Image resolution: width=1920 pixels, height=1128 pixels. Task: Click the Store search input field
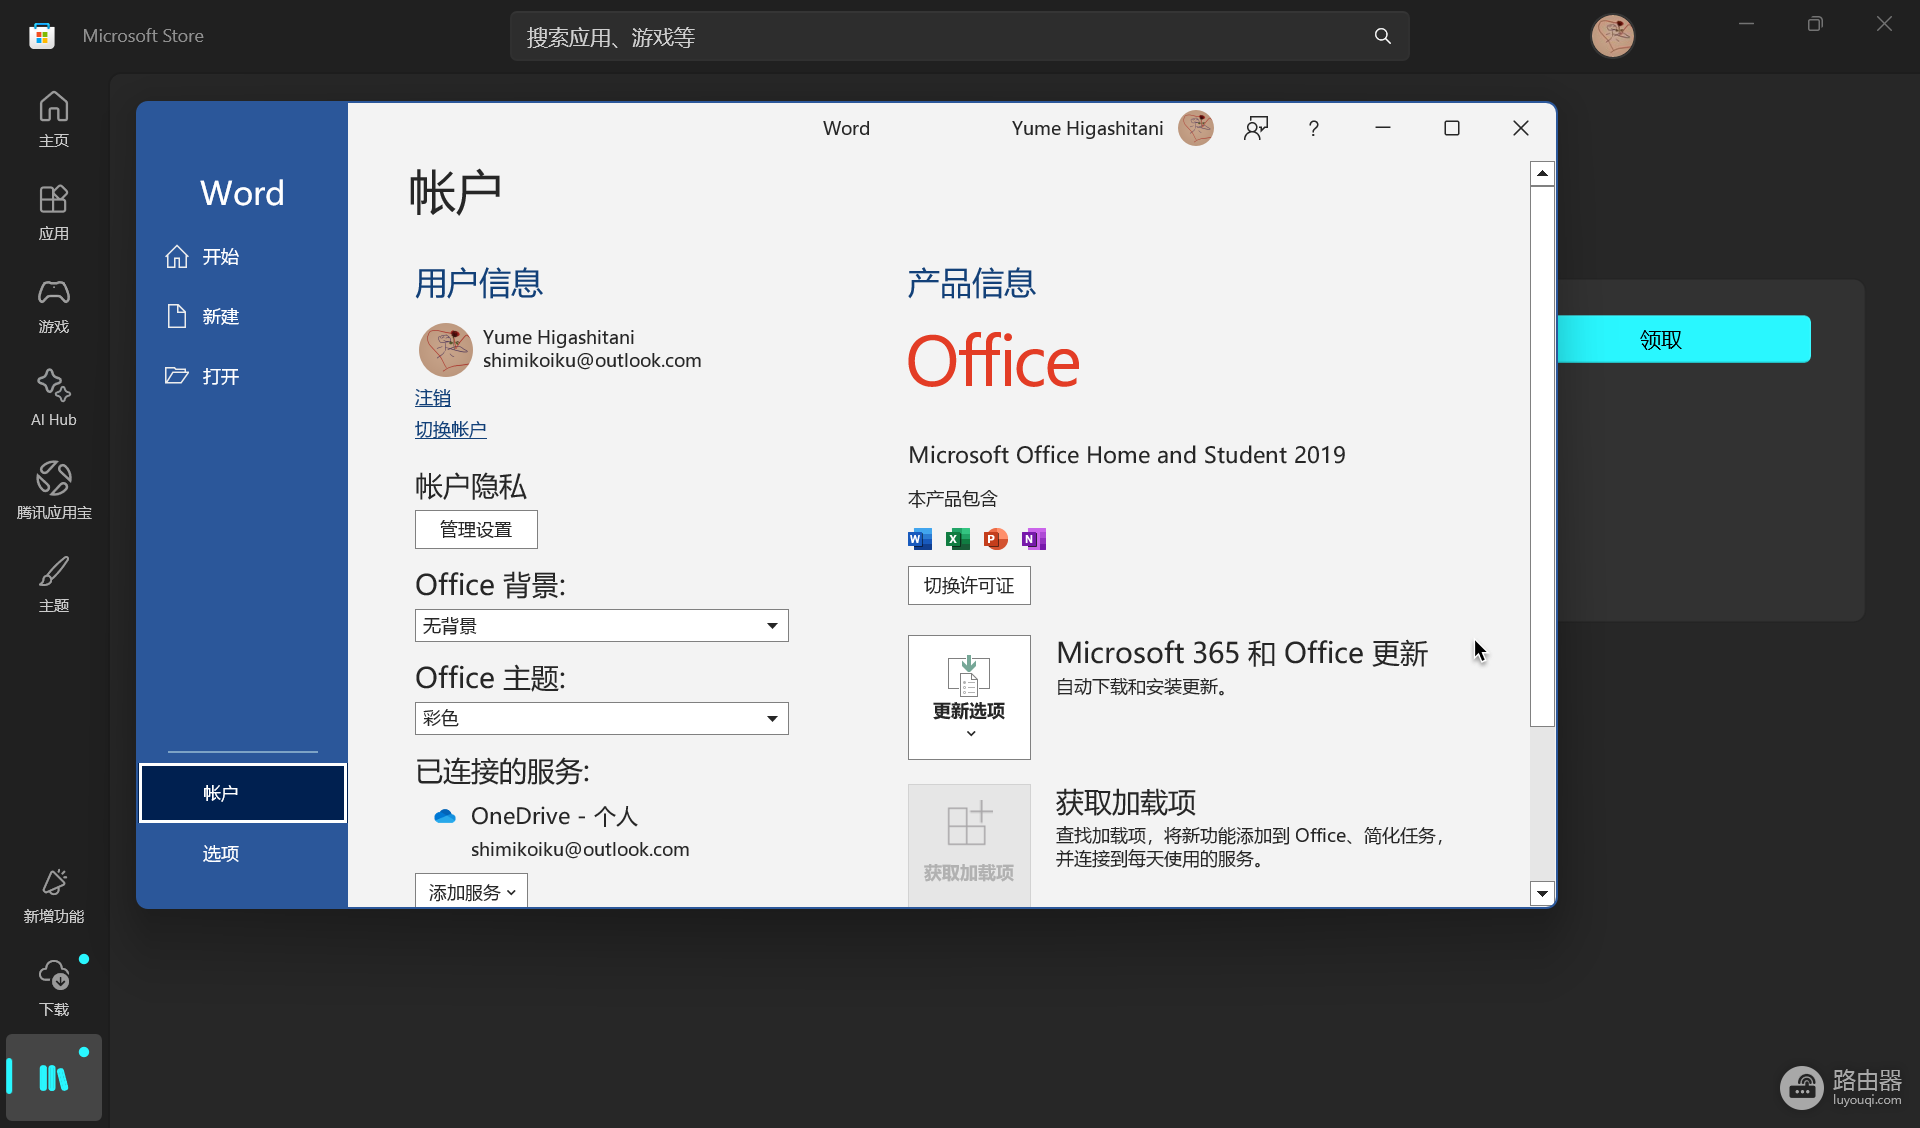[960, 37]
